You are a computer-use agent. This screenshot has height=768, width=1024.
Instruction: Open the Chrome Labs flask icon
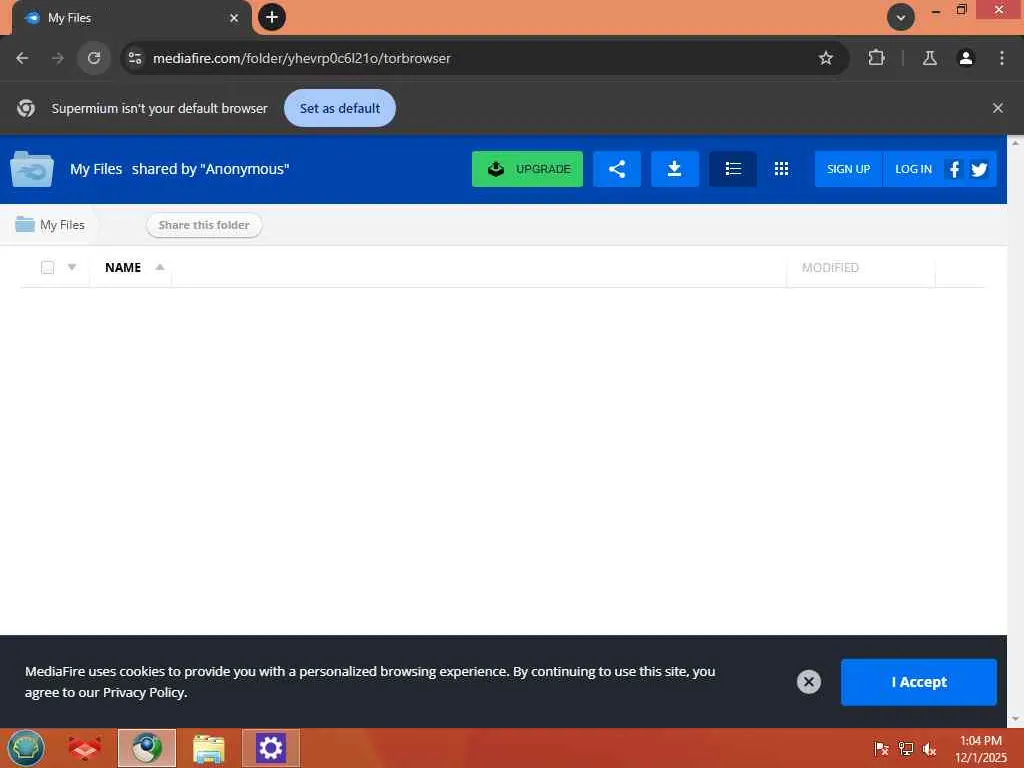pos(929,58)
